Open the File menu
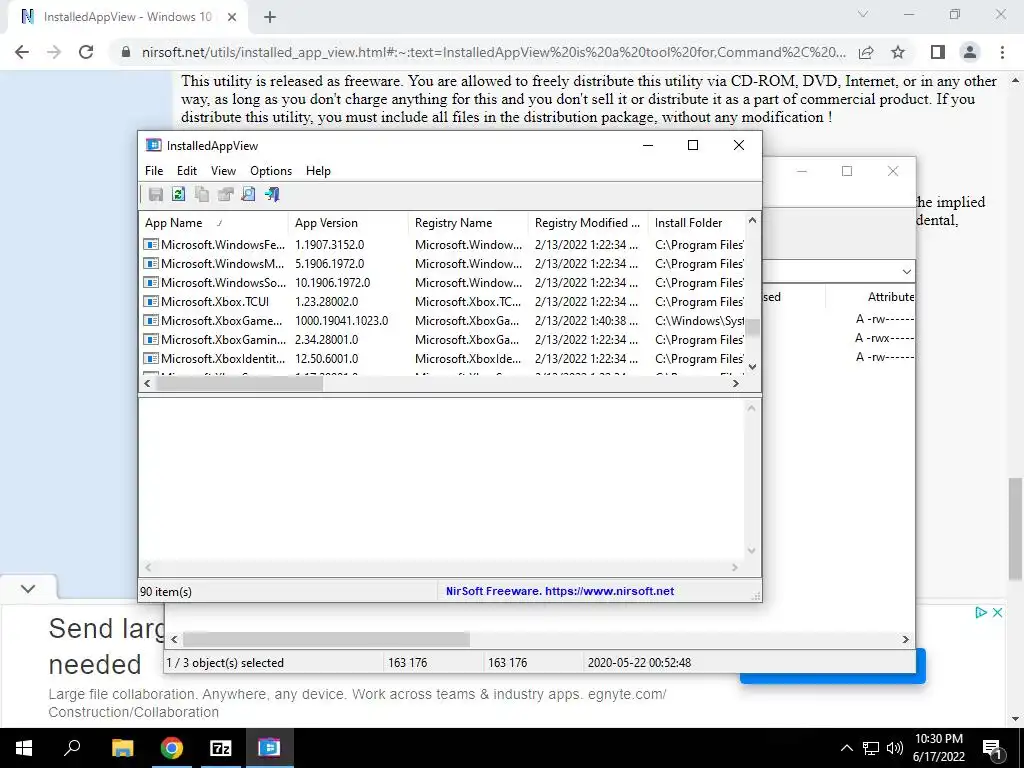 point(154,170)
